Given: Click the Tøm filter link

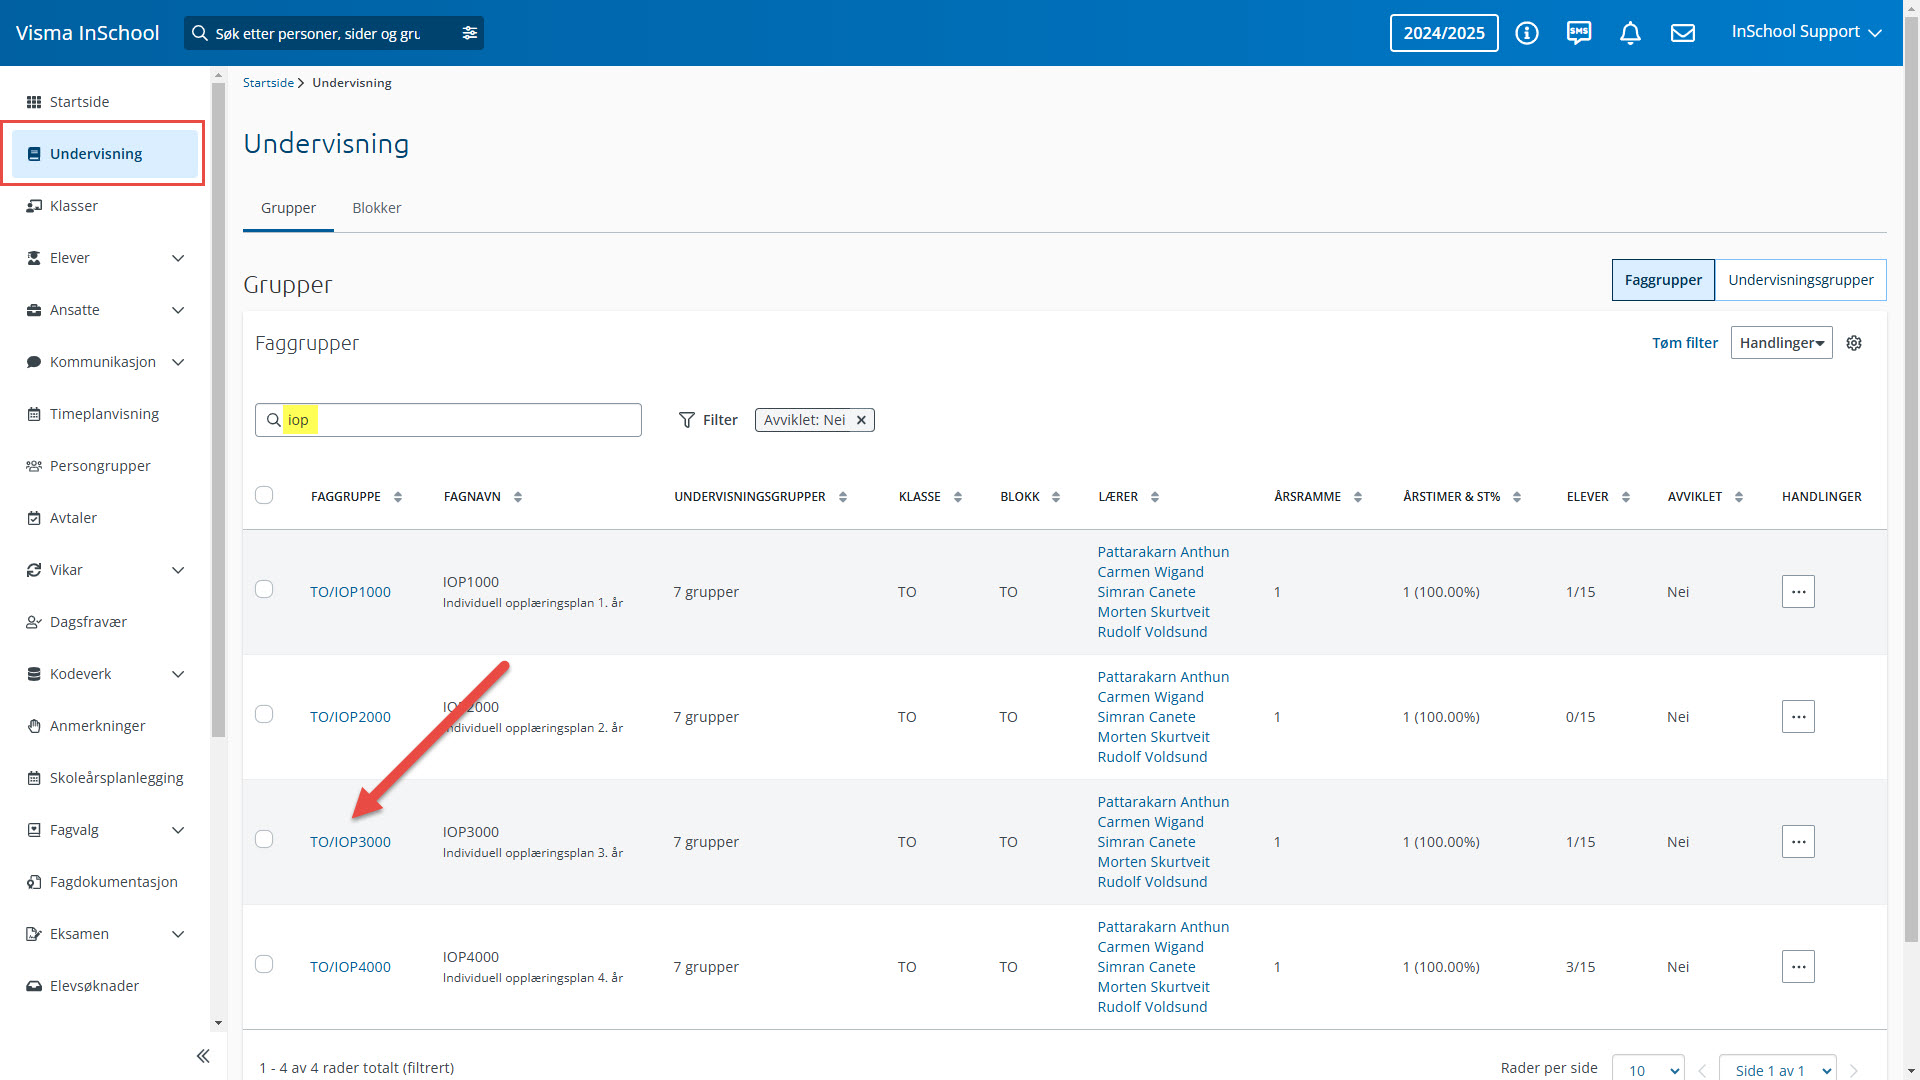Looking at the screenshot, I should tap(1684, 343).
